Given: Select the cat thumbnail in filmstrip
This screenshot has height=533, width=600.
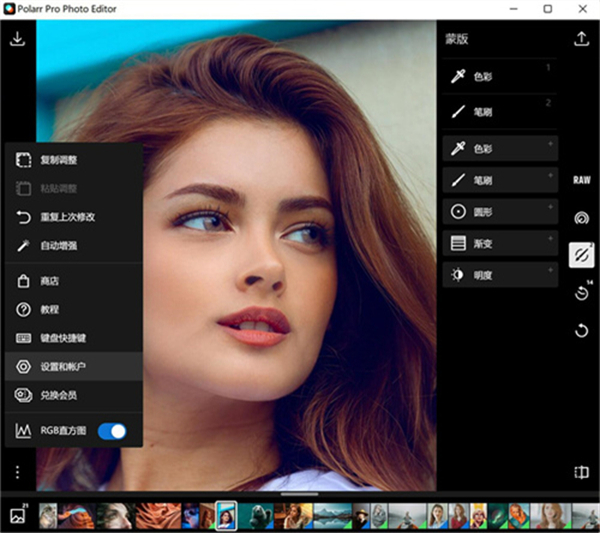Looking at the screenshot, I should (48, 516).
